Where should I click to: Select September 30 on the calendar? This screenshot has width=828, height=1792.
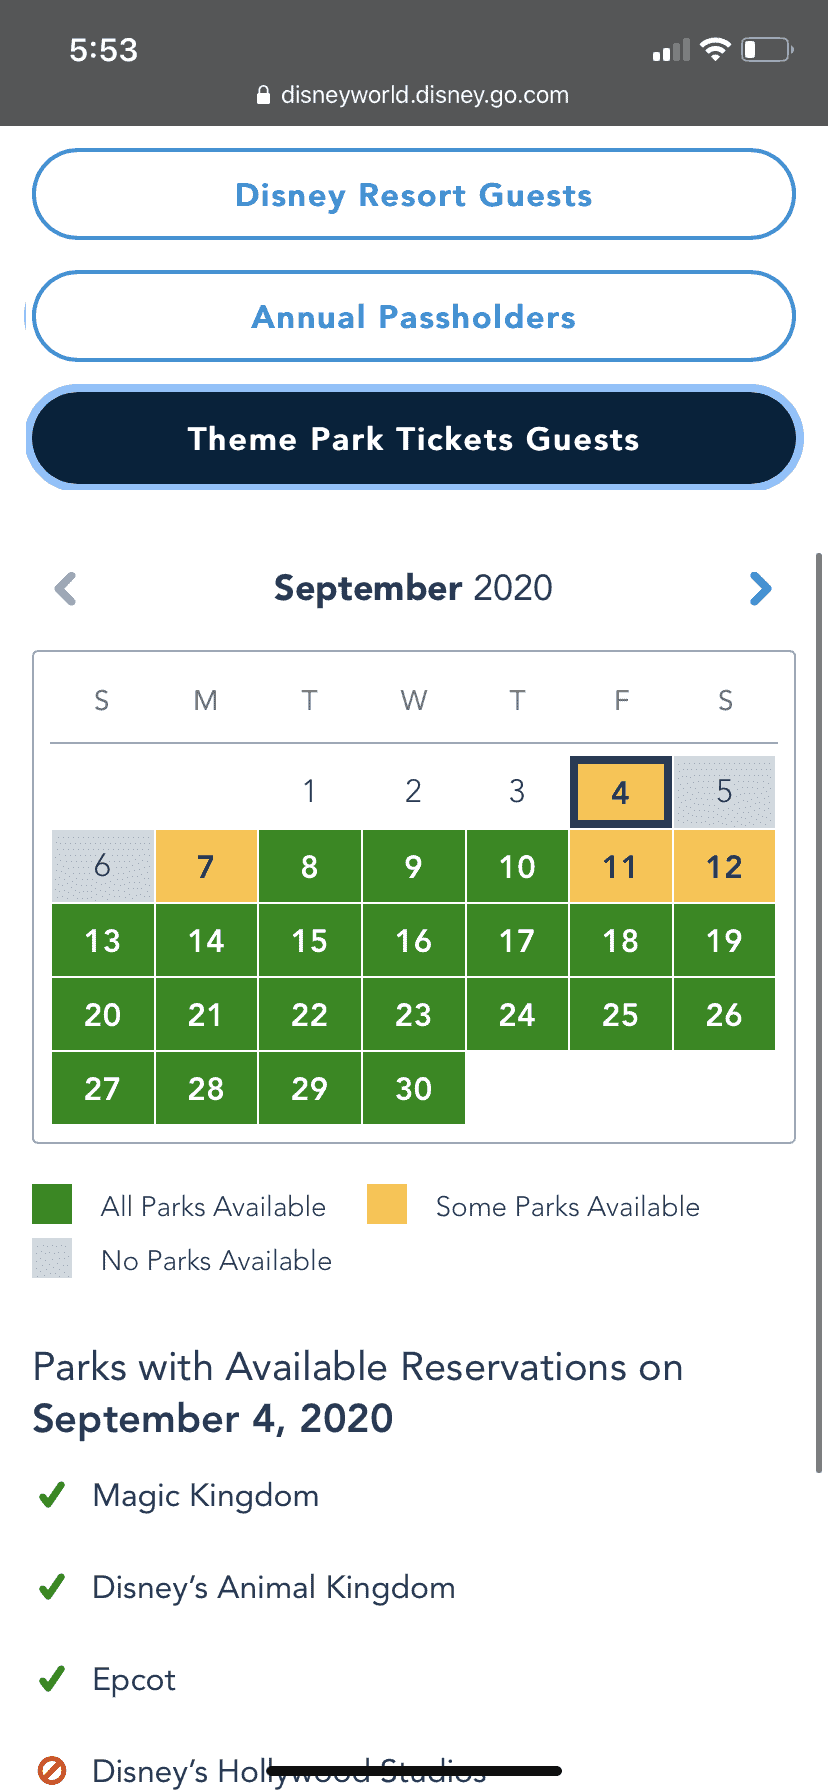[x=414, y=1088]
